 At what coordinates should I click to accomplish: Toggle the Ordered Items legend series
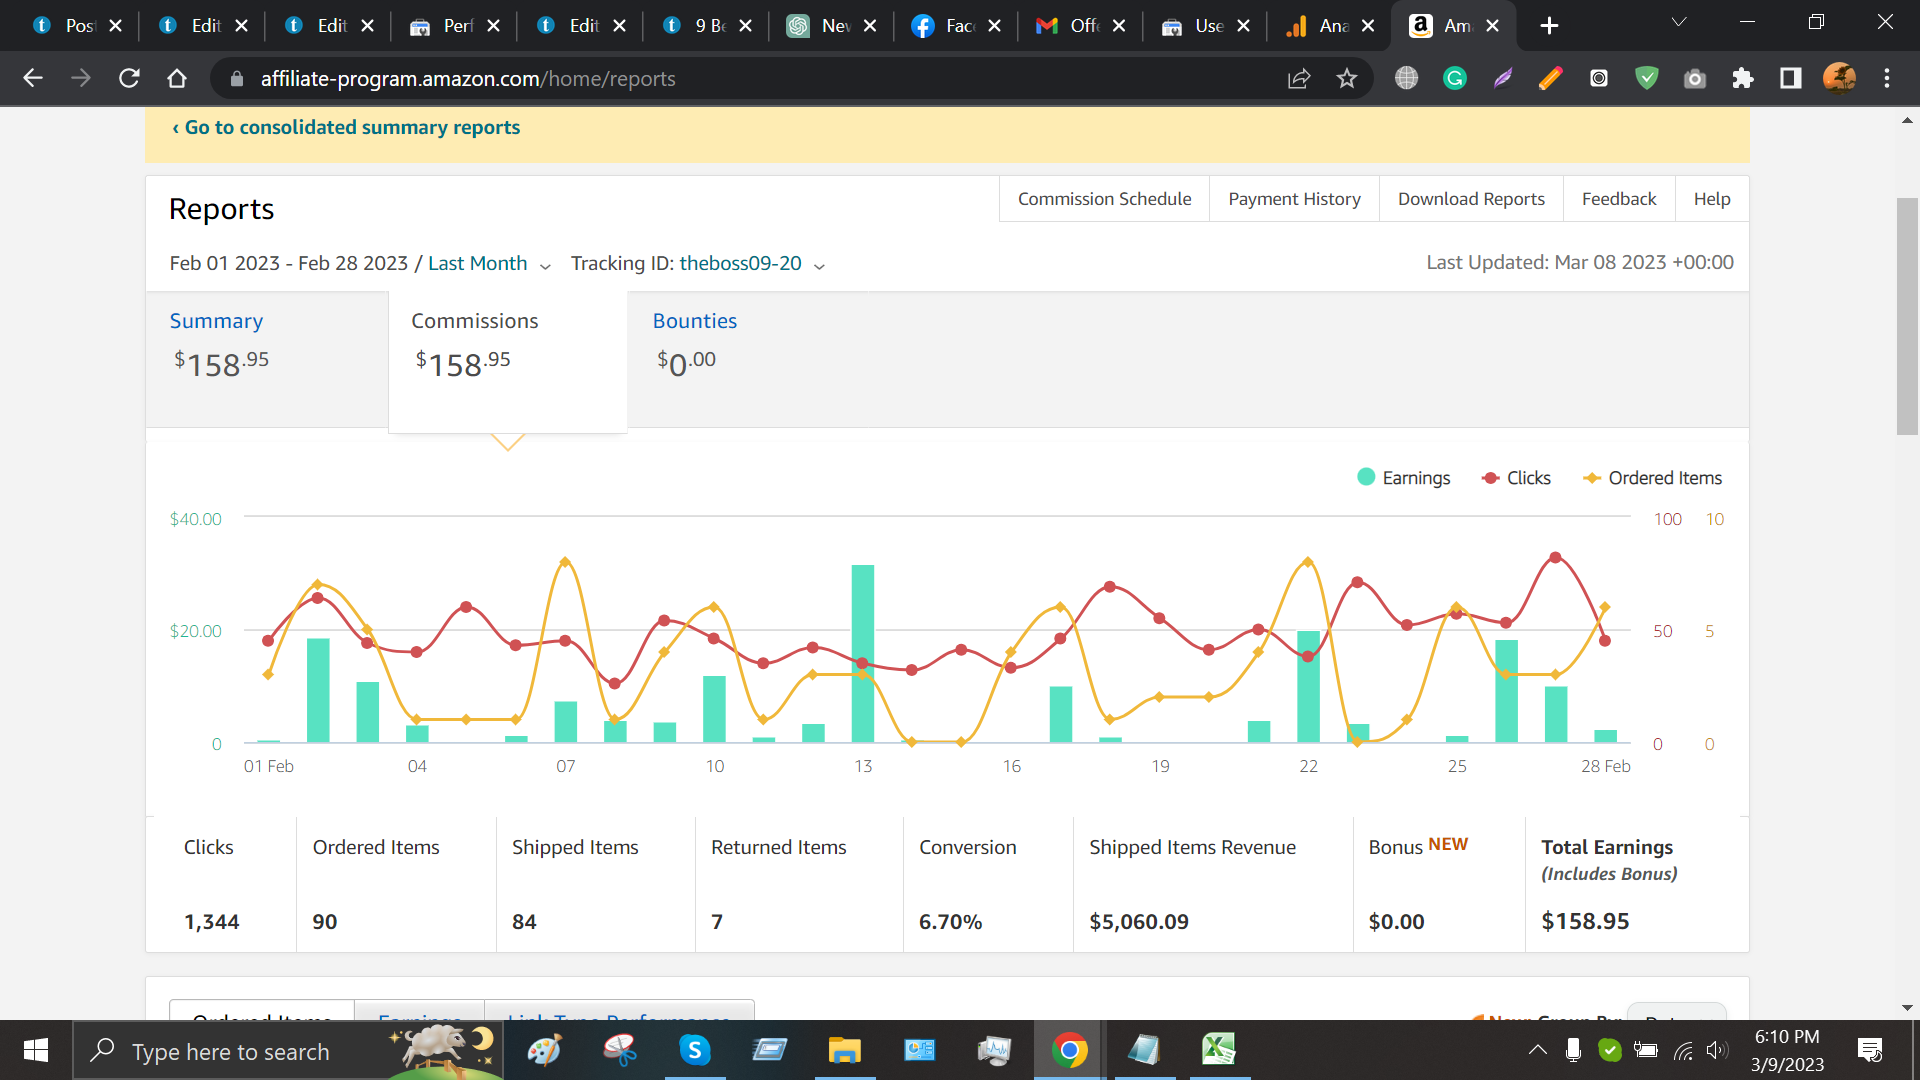[x=1653, y=478]
